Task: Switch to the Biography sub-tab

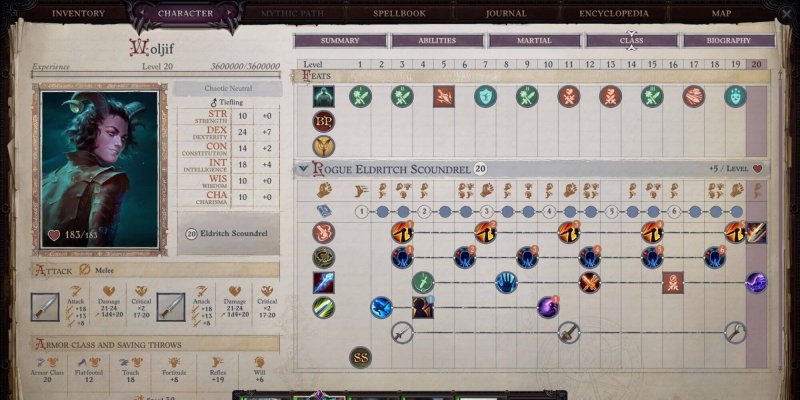Action: coord(729,40)
